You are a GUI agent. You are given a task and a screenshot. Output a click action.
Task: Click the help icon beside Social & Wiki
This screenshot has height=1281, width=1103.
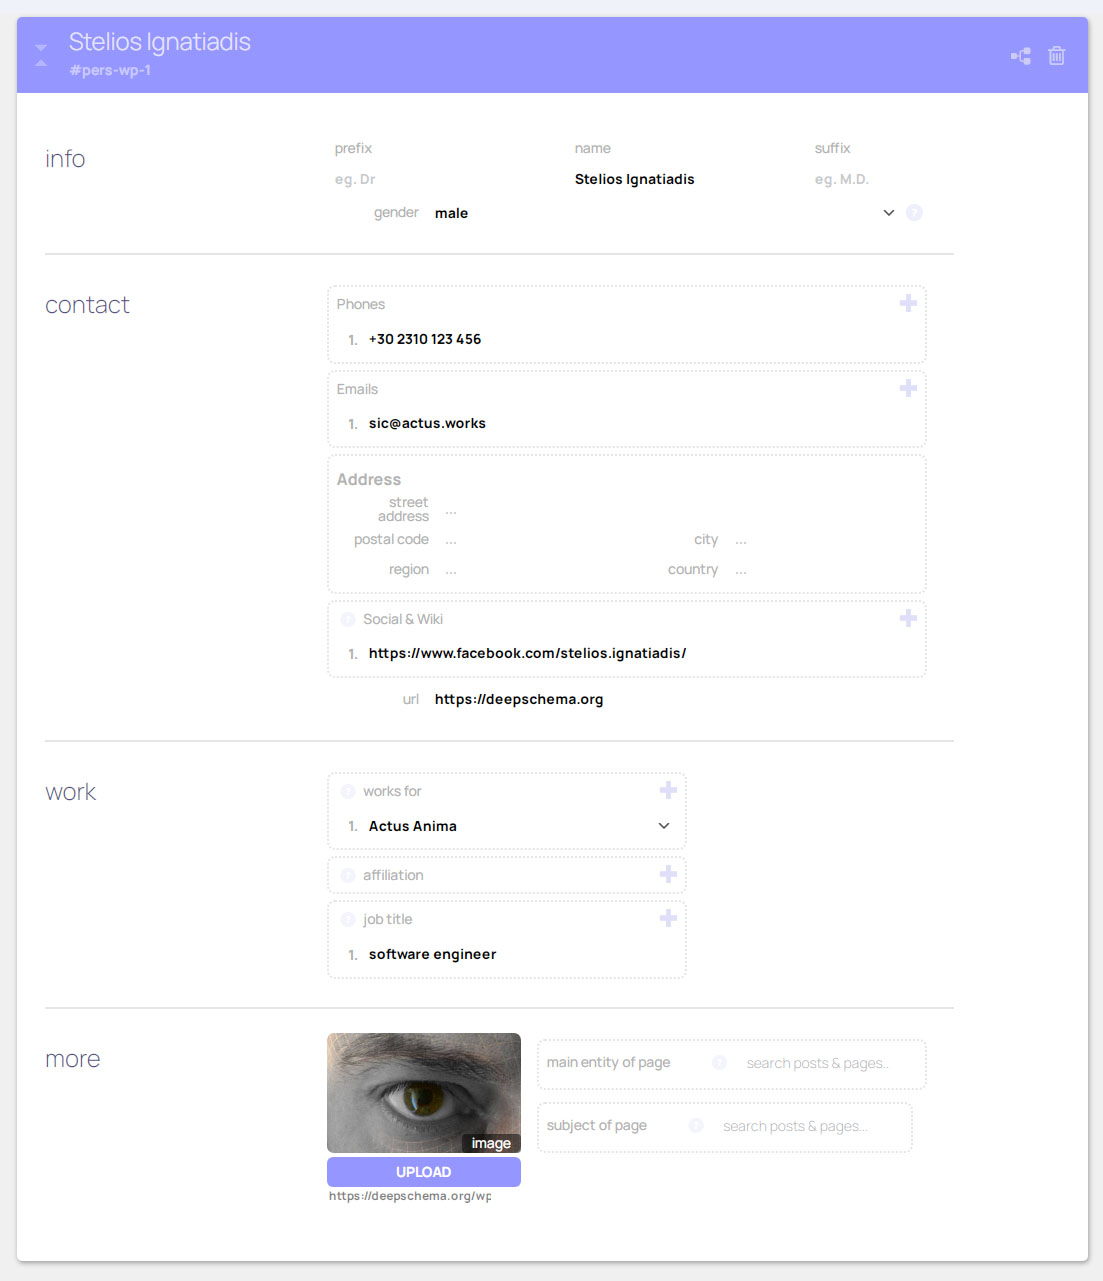coord(346,618)
